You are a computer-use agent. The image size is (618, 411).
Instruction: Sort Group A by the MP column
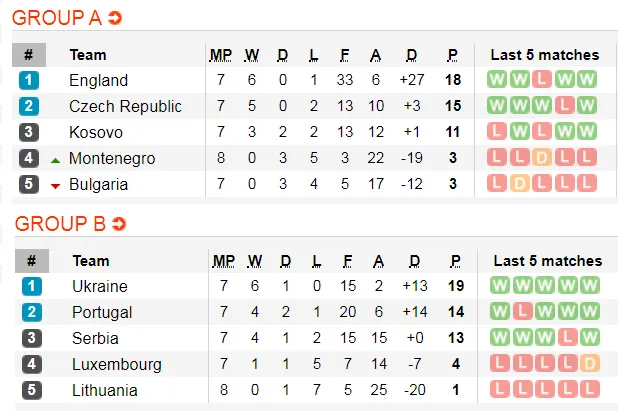[x=220, y=55]
